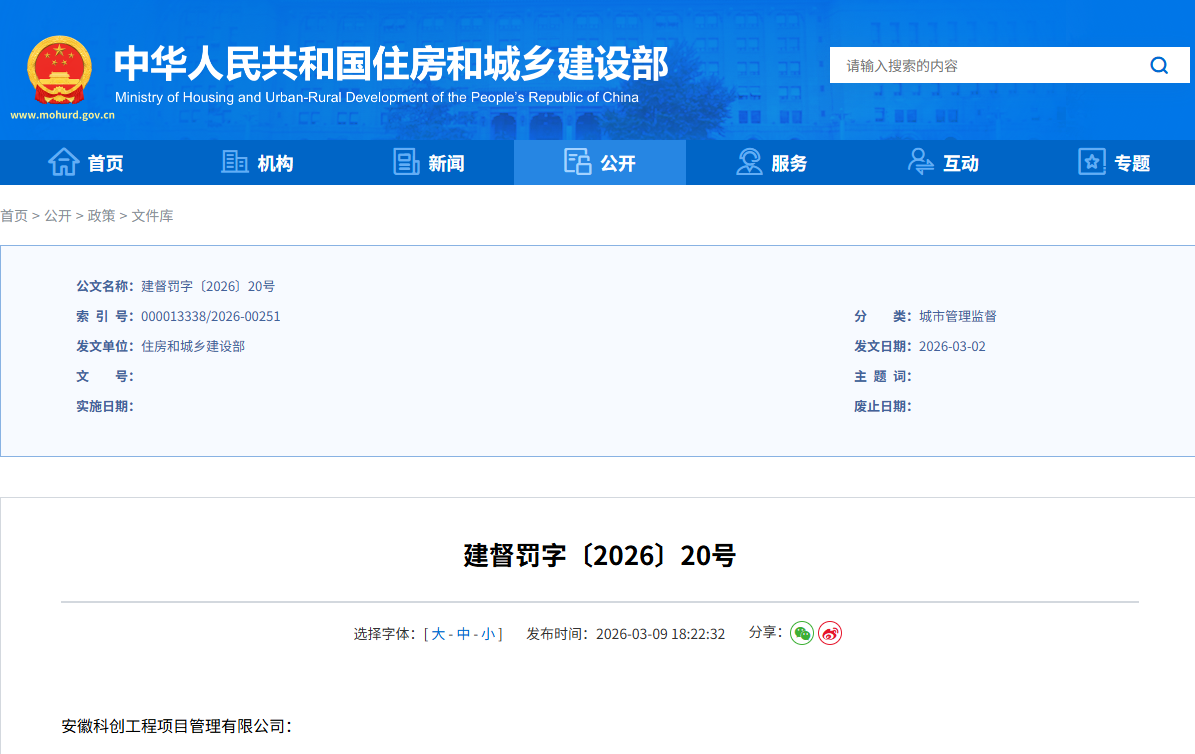Share via the Weibo icon
Viewport: 1195px width, 754px height.
pyautogui.click(x=830, y=634)
